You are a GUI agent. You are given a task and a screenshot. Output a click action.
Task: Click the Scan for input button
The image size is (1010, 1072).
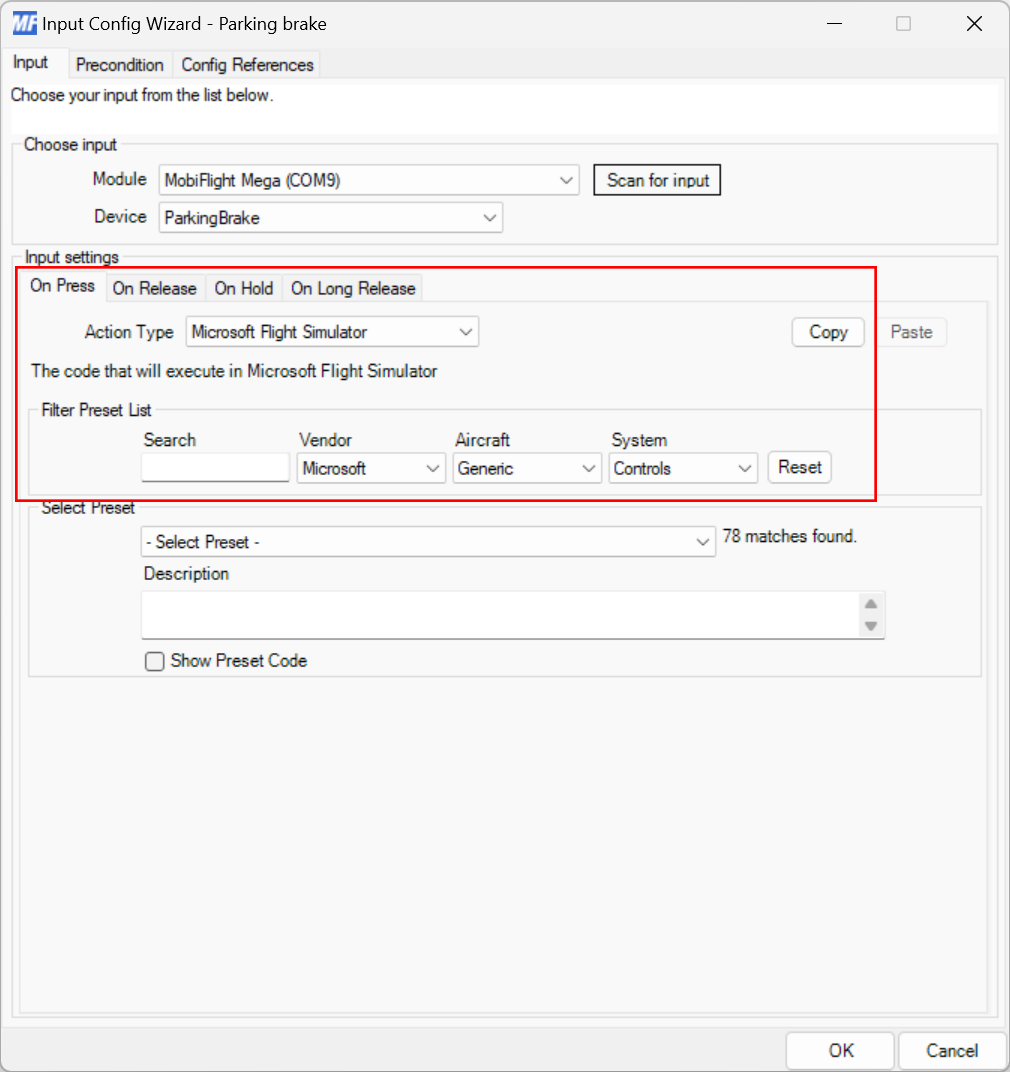pos(657,180)
